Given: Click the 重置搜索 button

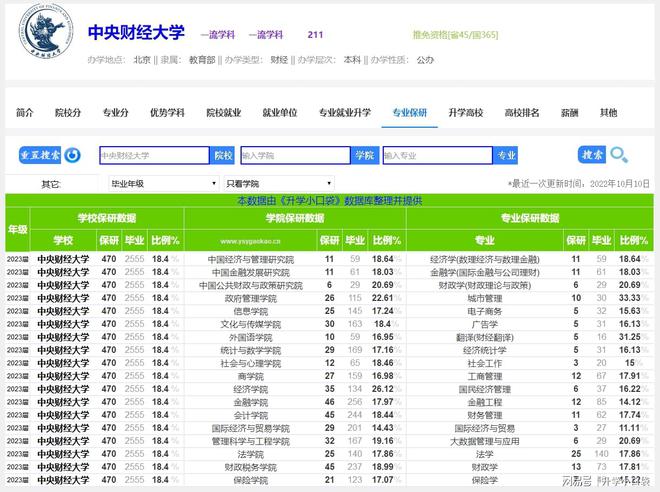Looking at the screenshot, I should pyautogui.click(x=40, y=155).
